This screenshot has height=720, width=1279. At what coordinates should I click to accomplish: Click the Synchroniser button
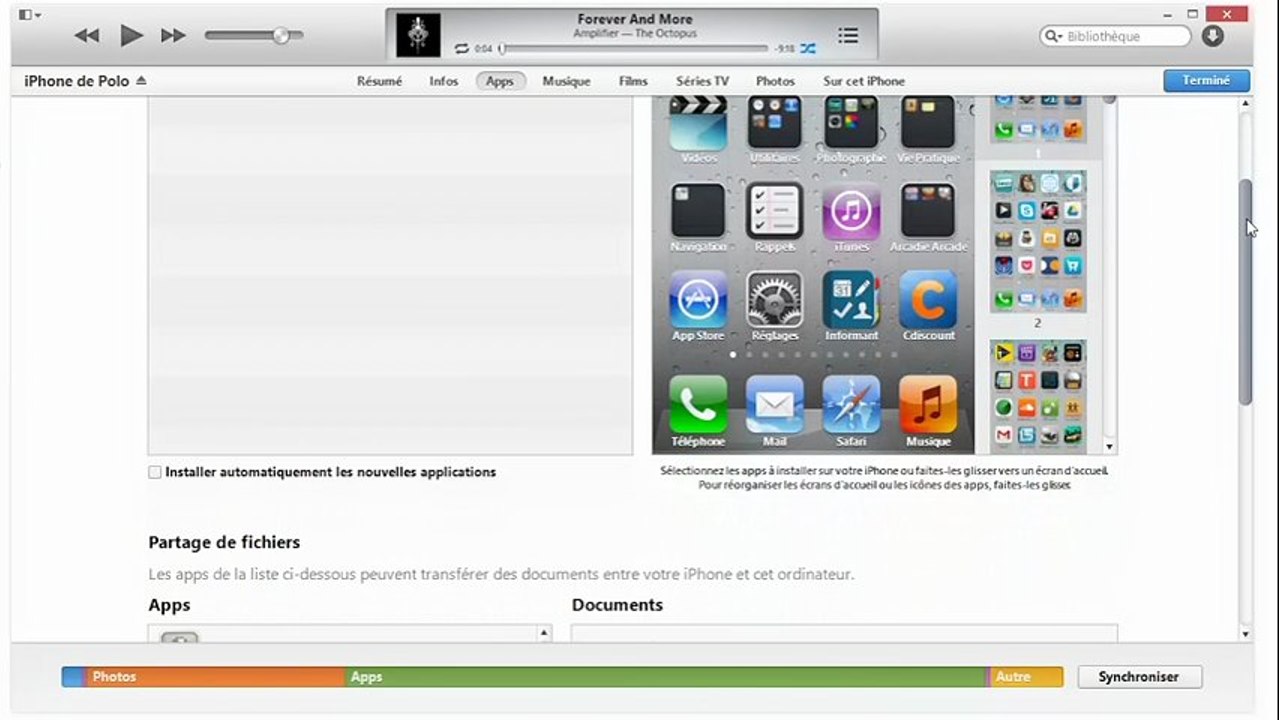(1139, 677)
